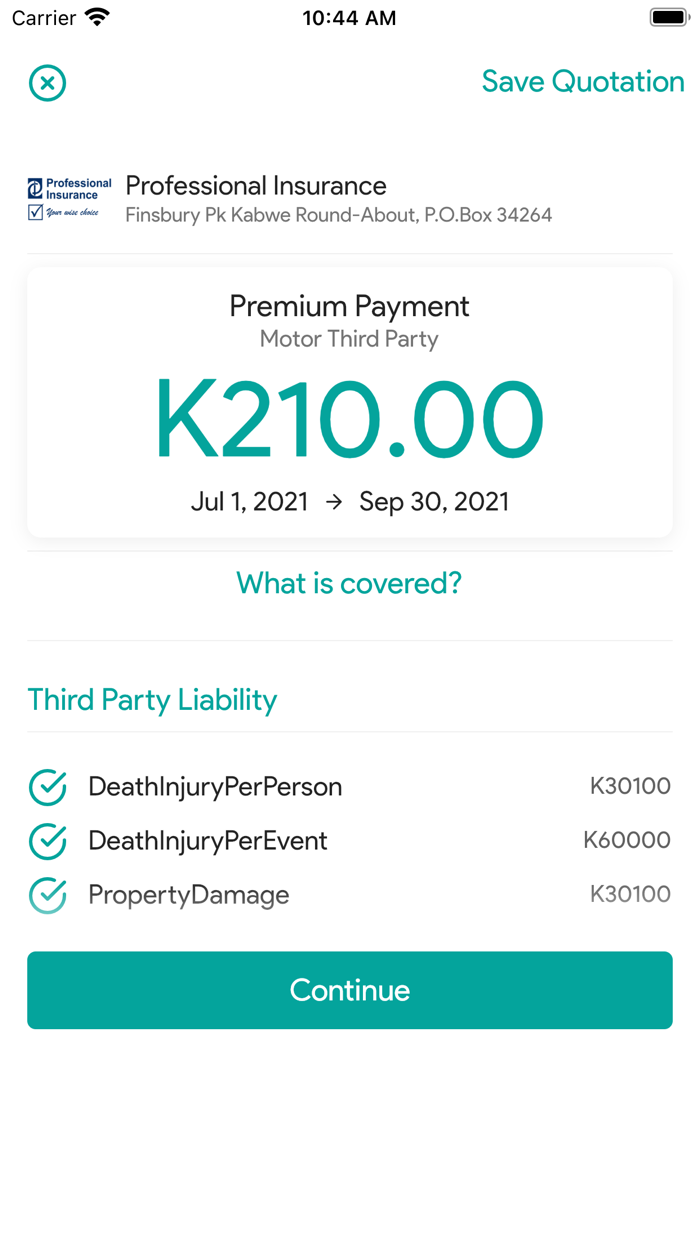Viewport: 700px width, 1244px height.
Task: Click the WiFi indicator in status bar
Action: pos(96,16)
